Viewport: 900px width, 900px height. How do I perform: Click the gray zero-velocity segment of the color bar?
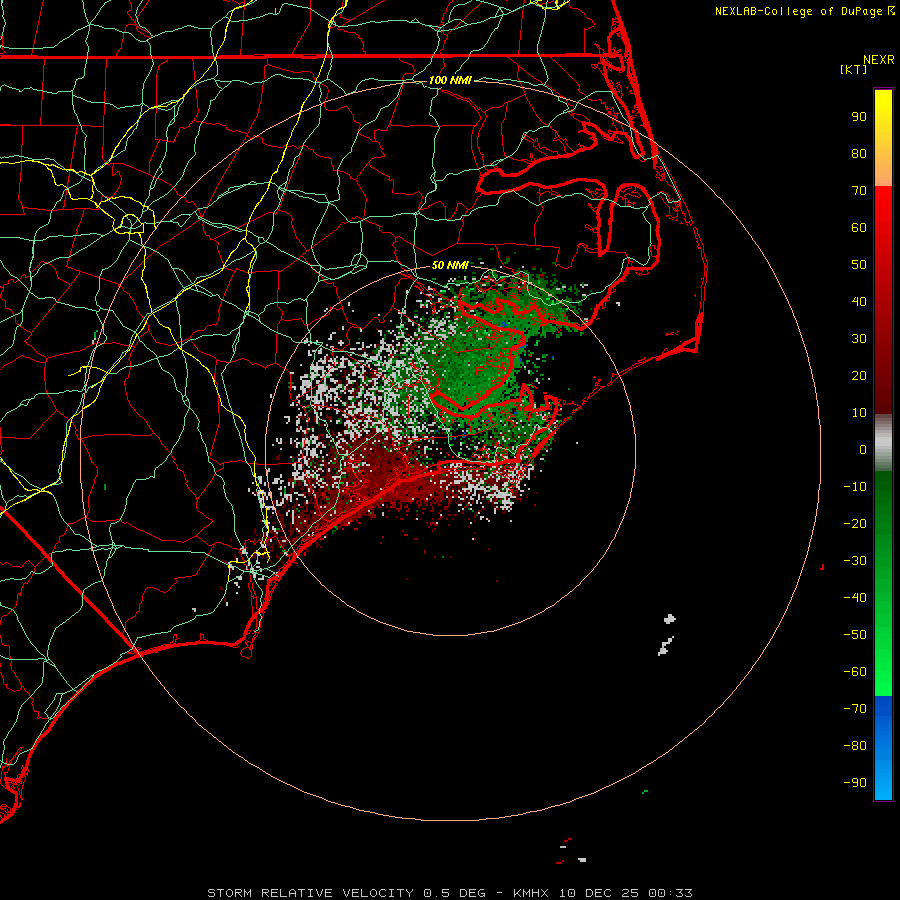tap(883, 443)
